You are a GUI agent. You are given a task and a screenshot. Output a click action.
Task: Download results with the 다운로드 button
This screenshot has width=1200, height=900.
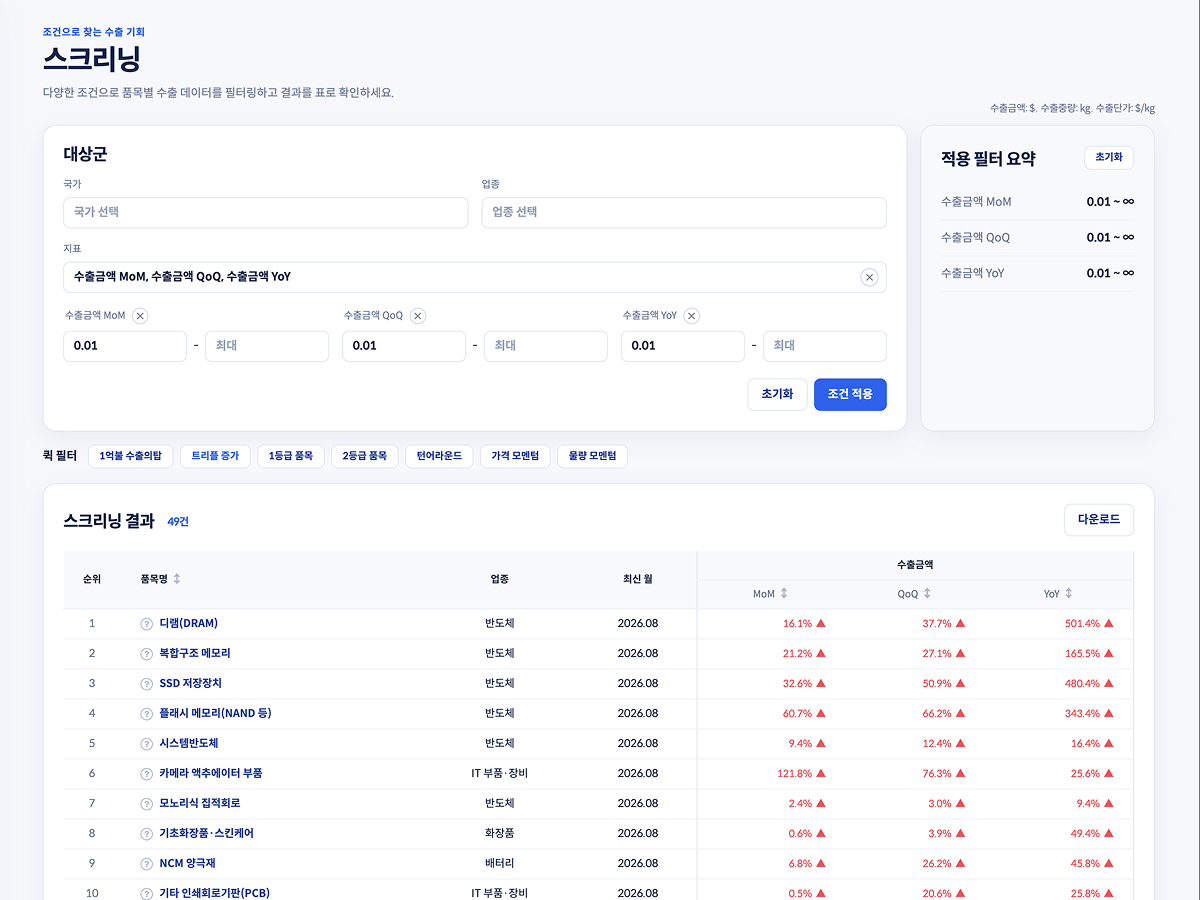[1099, 520]
